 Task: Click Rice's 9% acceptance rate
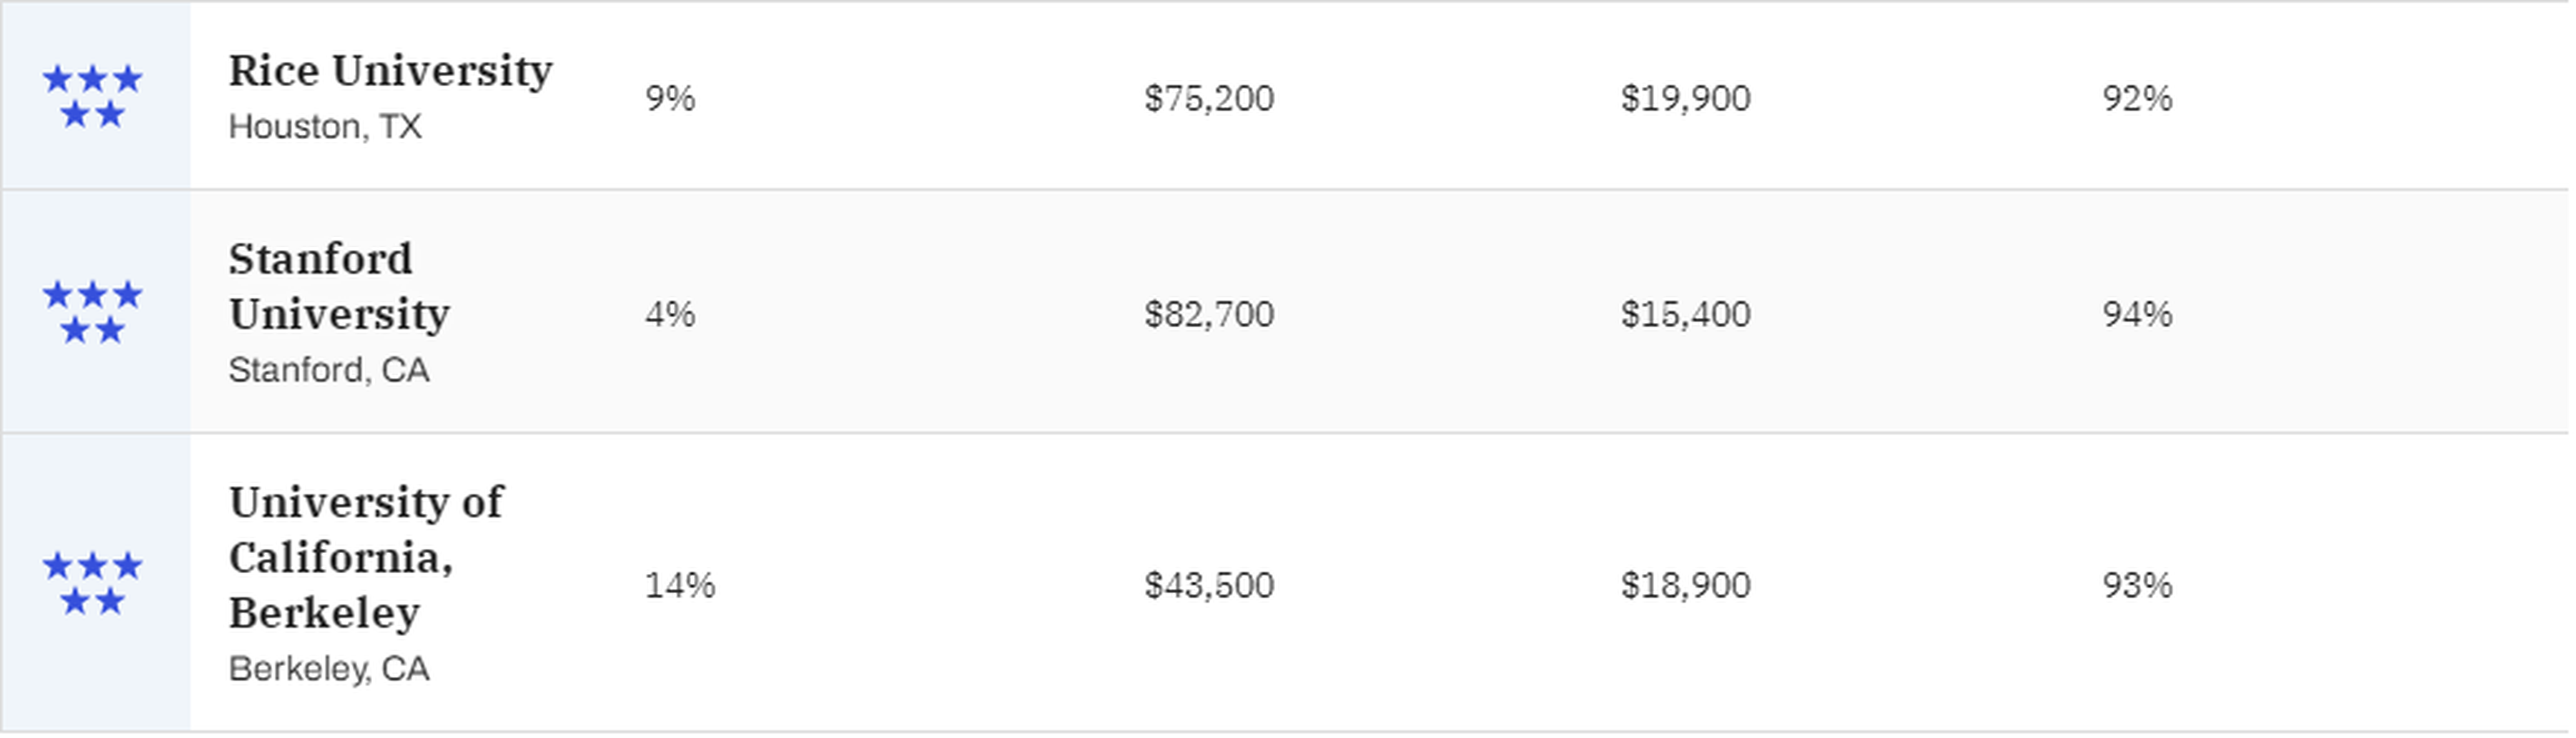pos(671,98)
